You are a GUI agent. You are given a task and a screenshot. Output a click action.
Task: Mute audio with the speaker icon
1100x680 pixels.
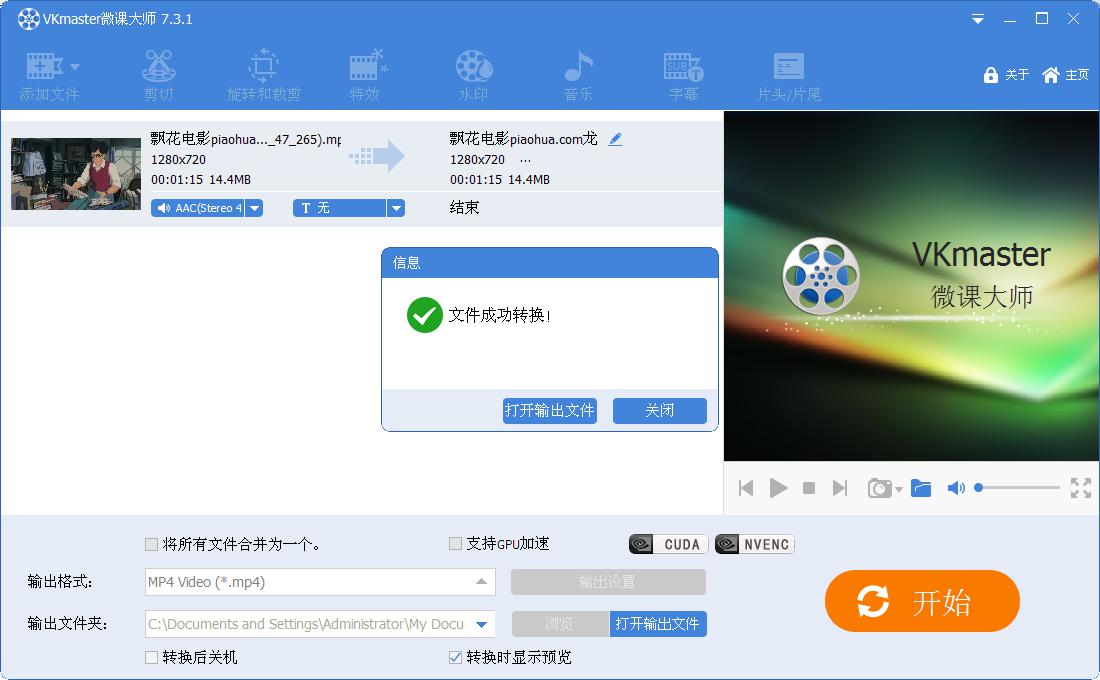click(x=956, y=488)
